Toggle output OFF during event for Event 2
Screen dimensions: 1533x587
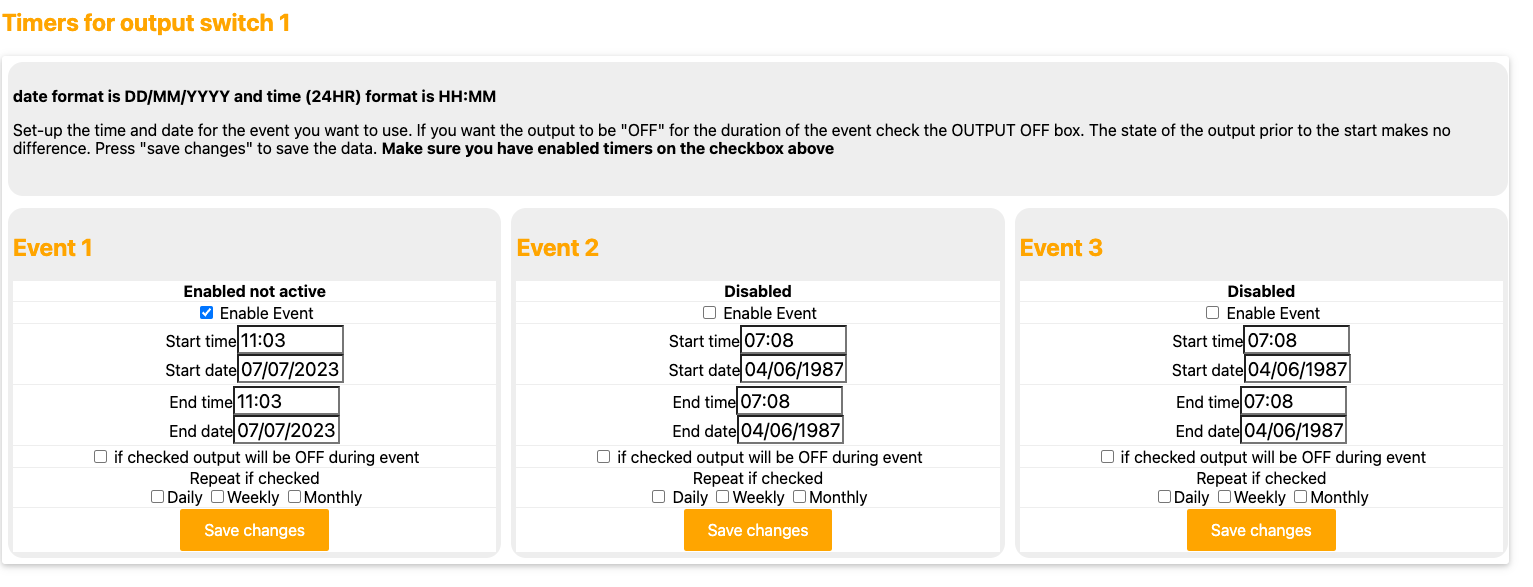point(603,457)
